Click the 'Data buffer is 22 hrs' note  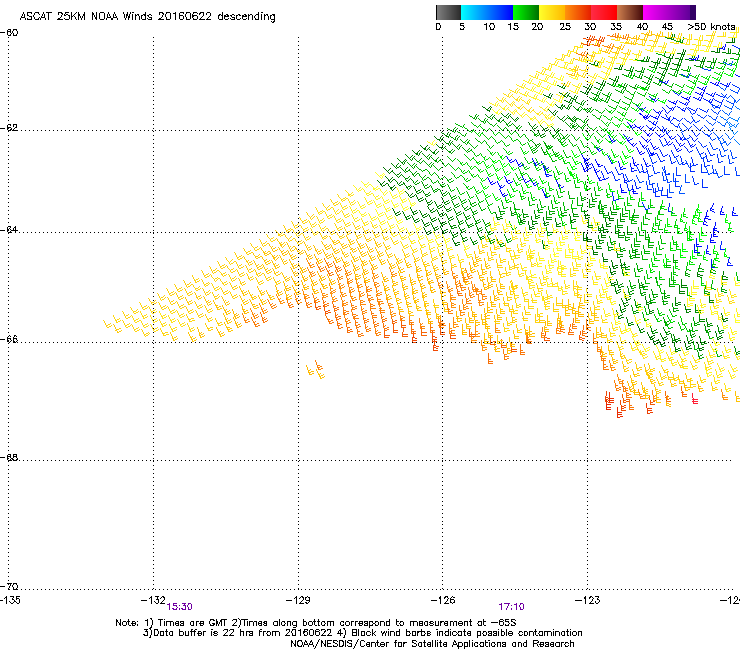click(362, 633)
